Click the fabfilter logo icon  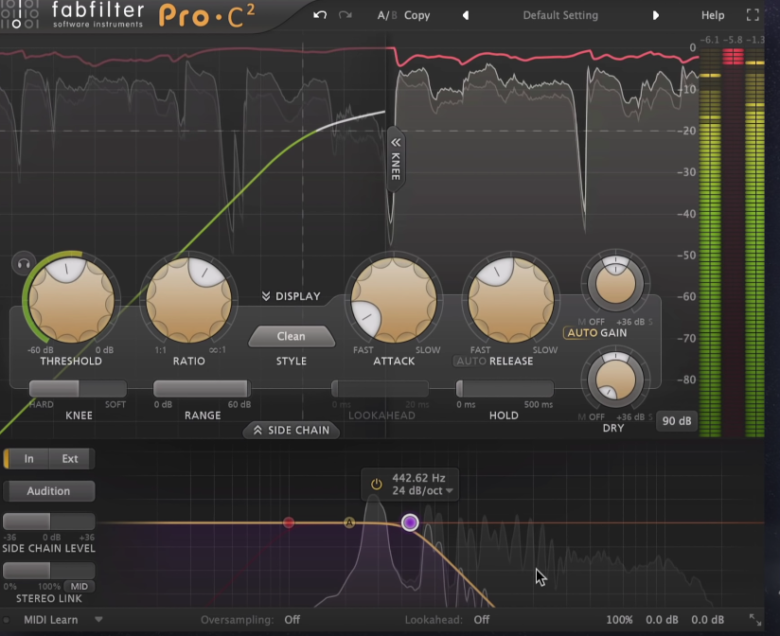[x=19, y=14]
